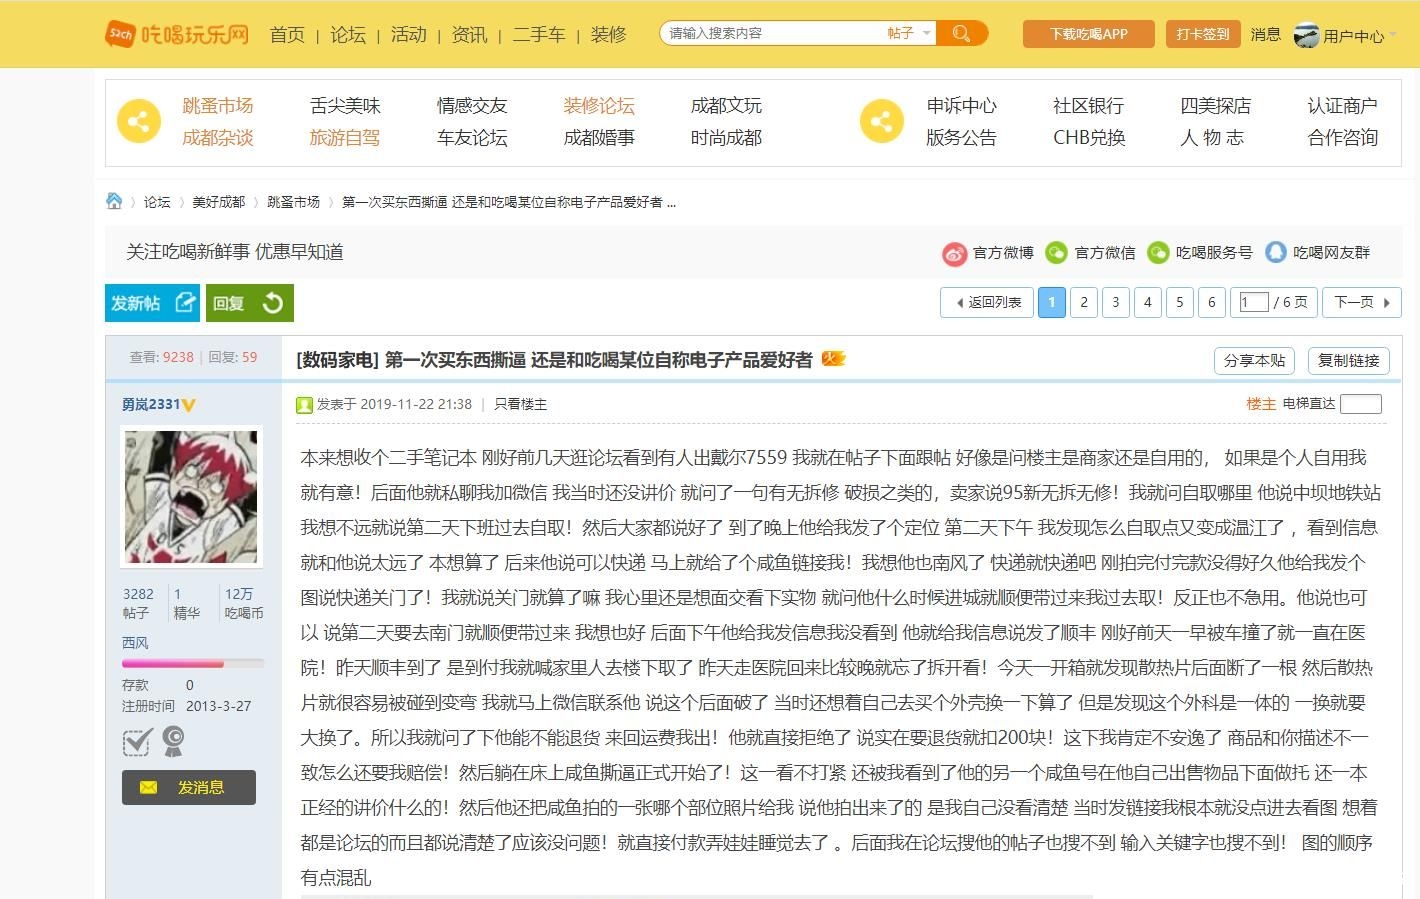Click the orange search magnifier button

click(x=961, y=33)
